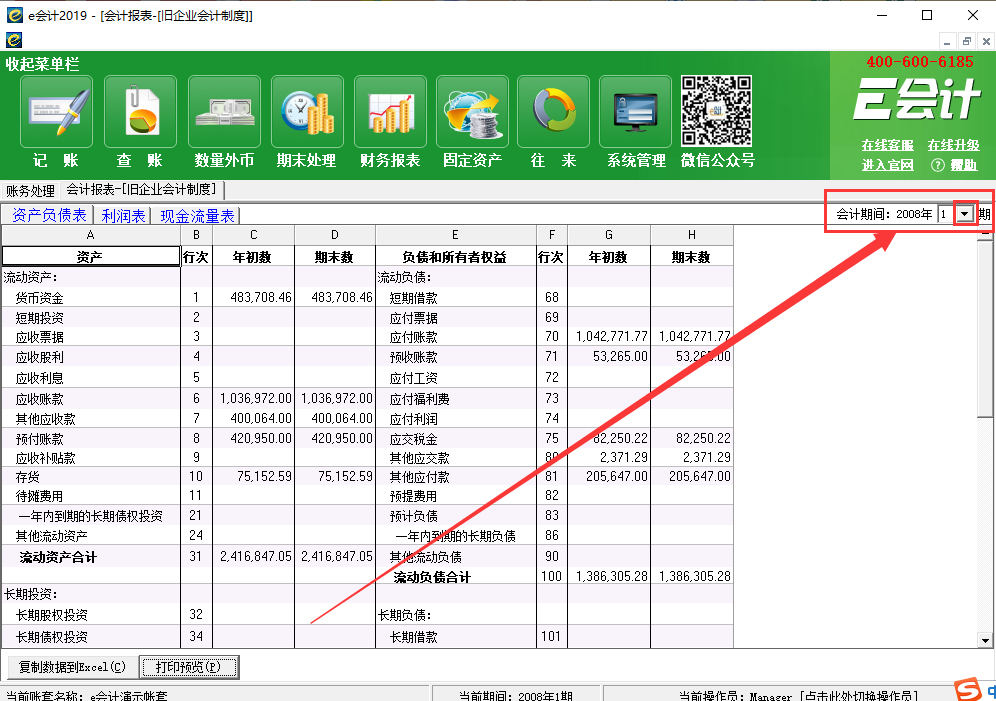Click the 应收账款 row label
Screen dimensions: 996x701
39,399
